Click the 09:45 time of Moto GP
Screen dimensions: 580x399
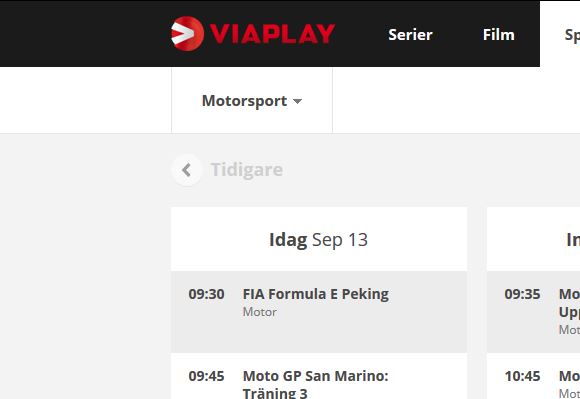(206, 376)
